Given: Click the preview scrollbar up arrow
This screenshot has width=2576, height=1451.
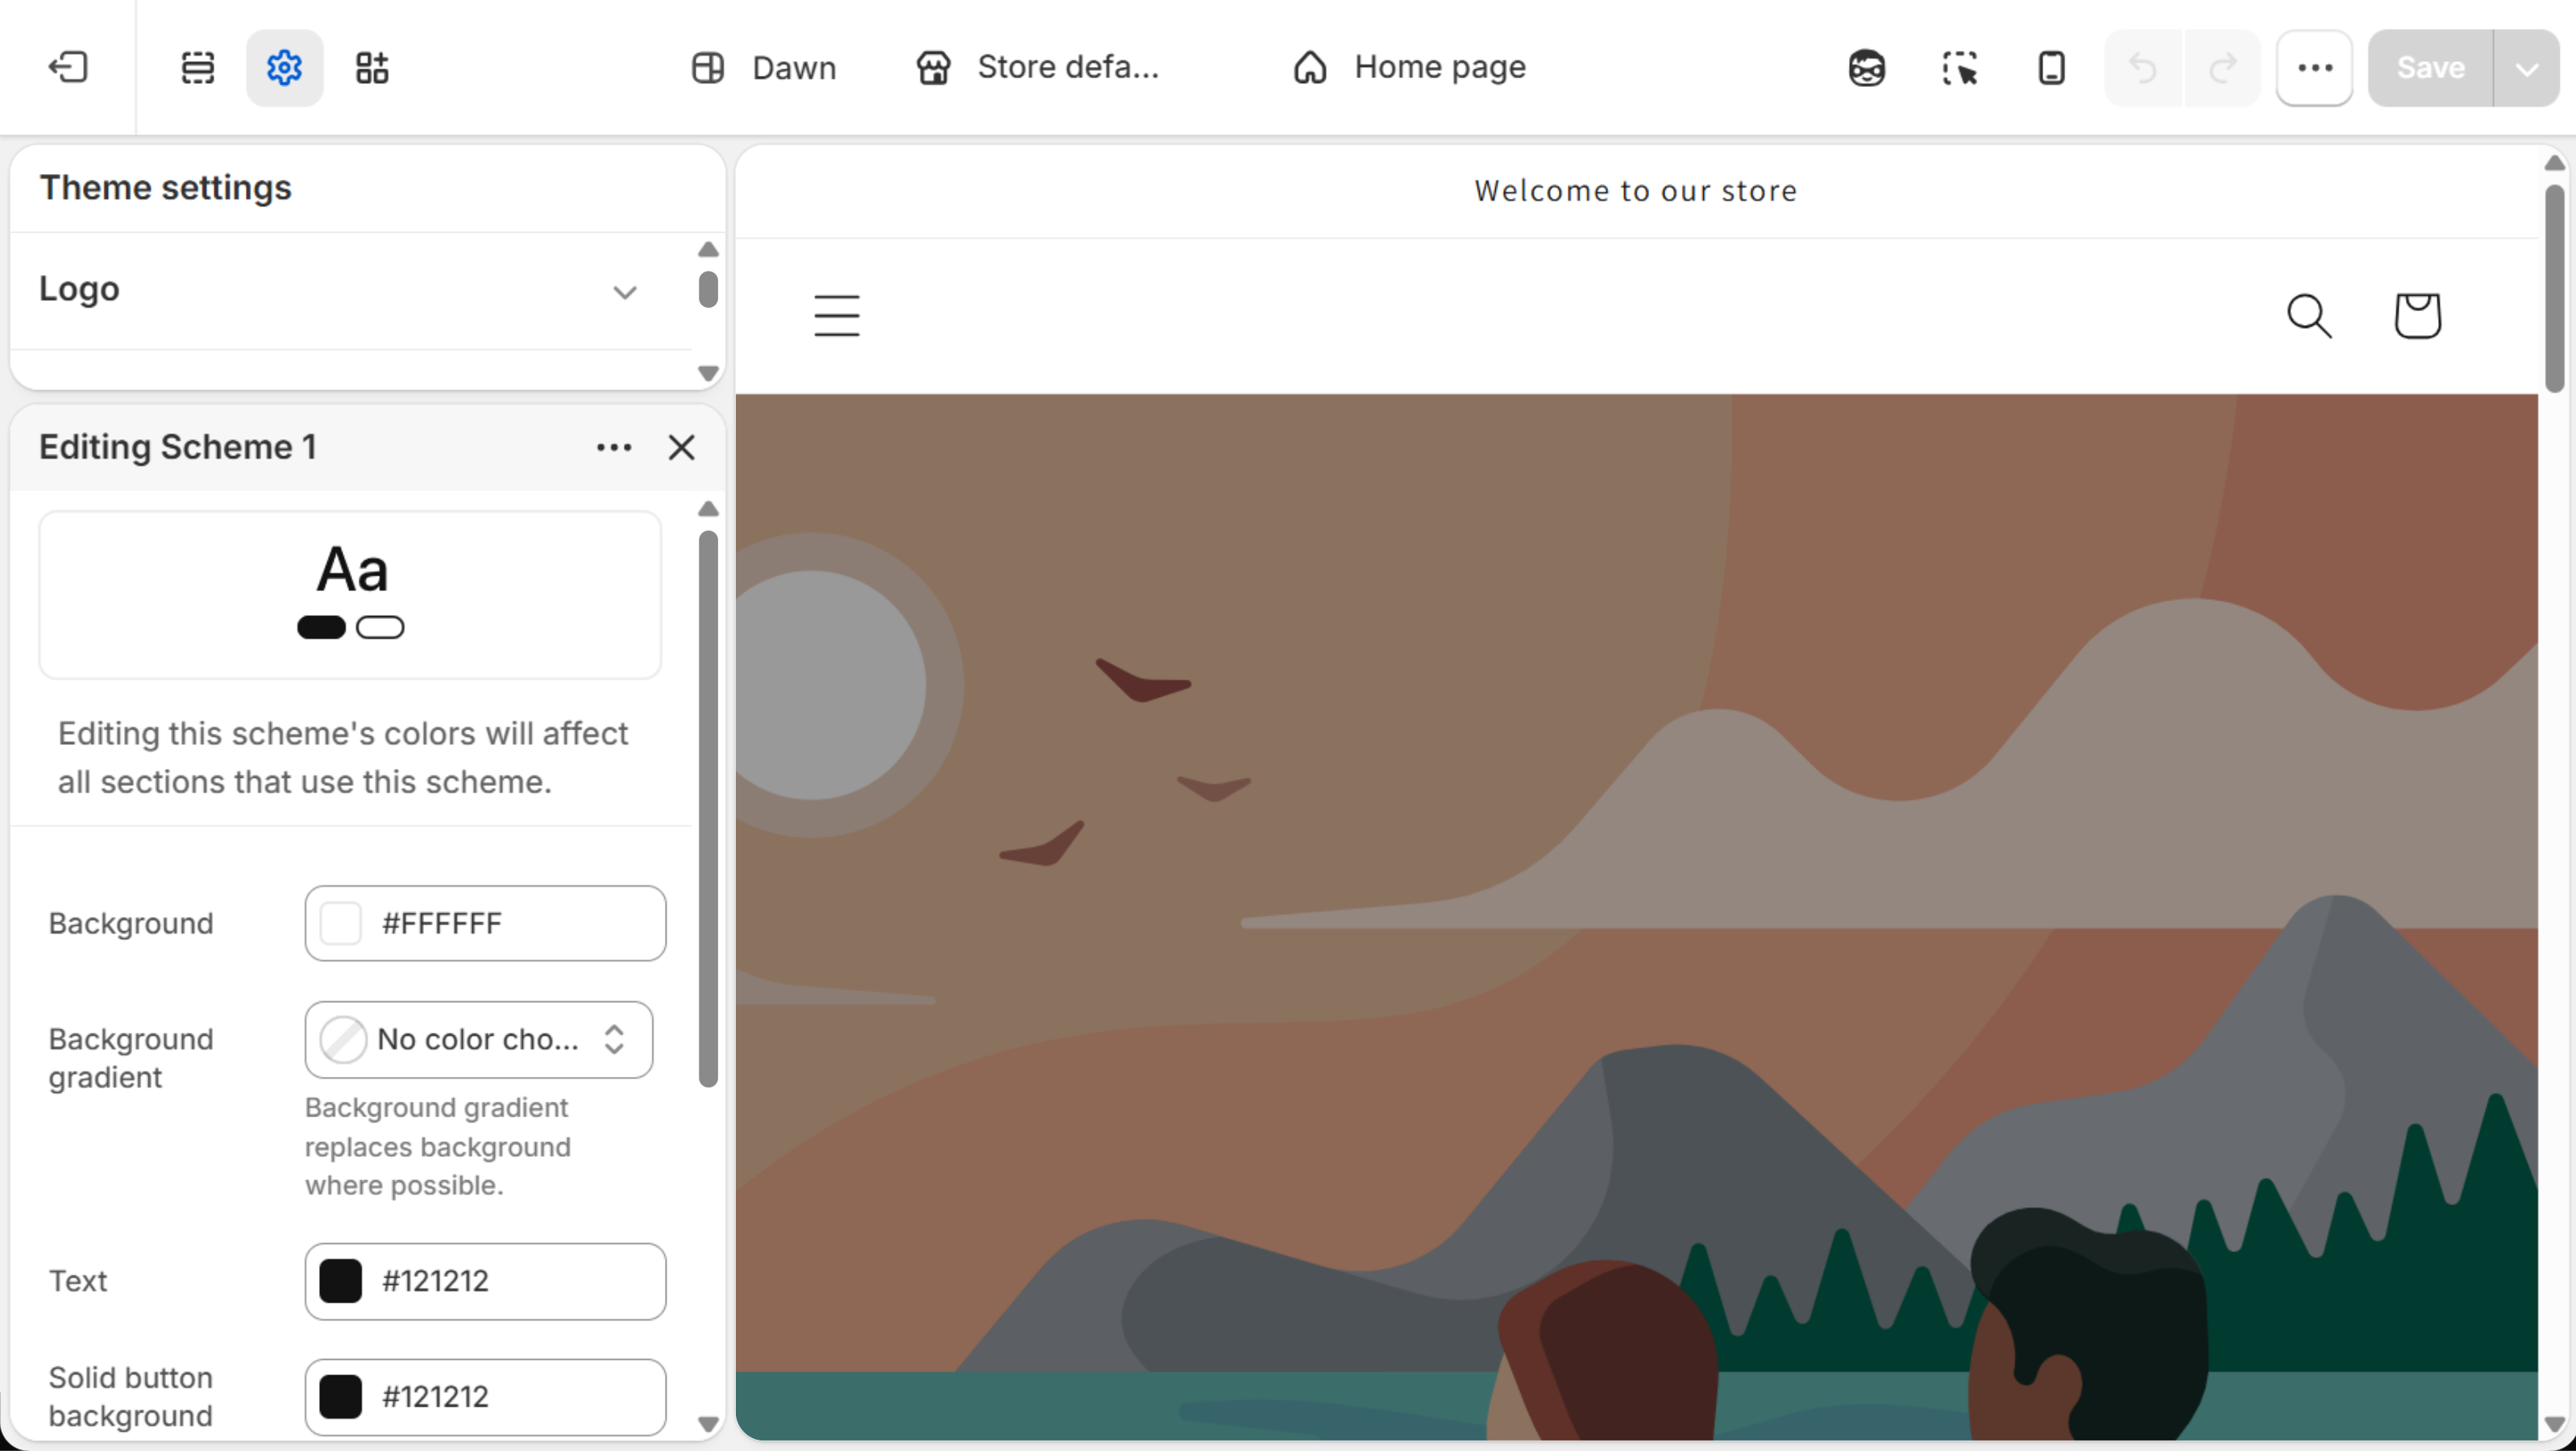Looking at the screenshot, I should point(2555,162).
